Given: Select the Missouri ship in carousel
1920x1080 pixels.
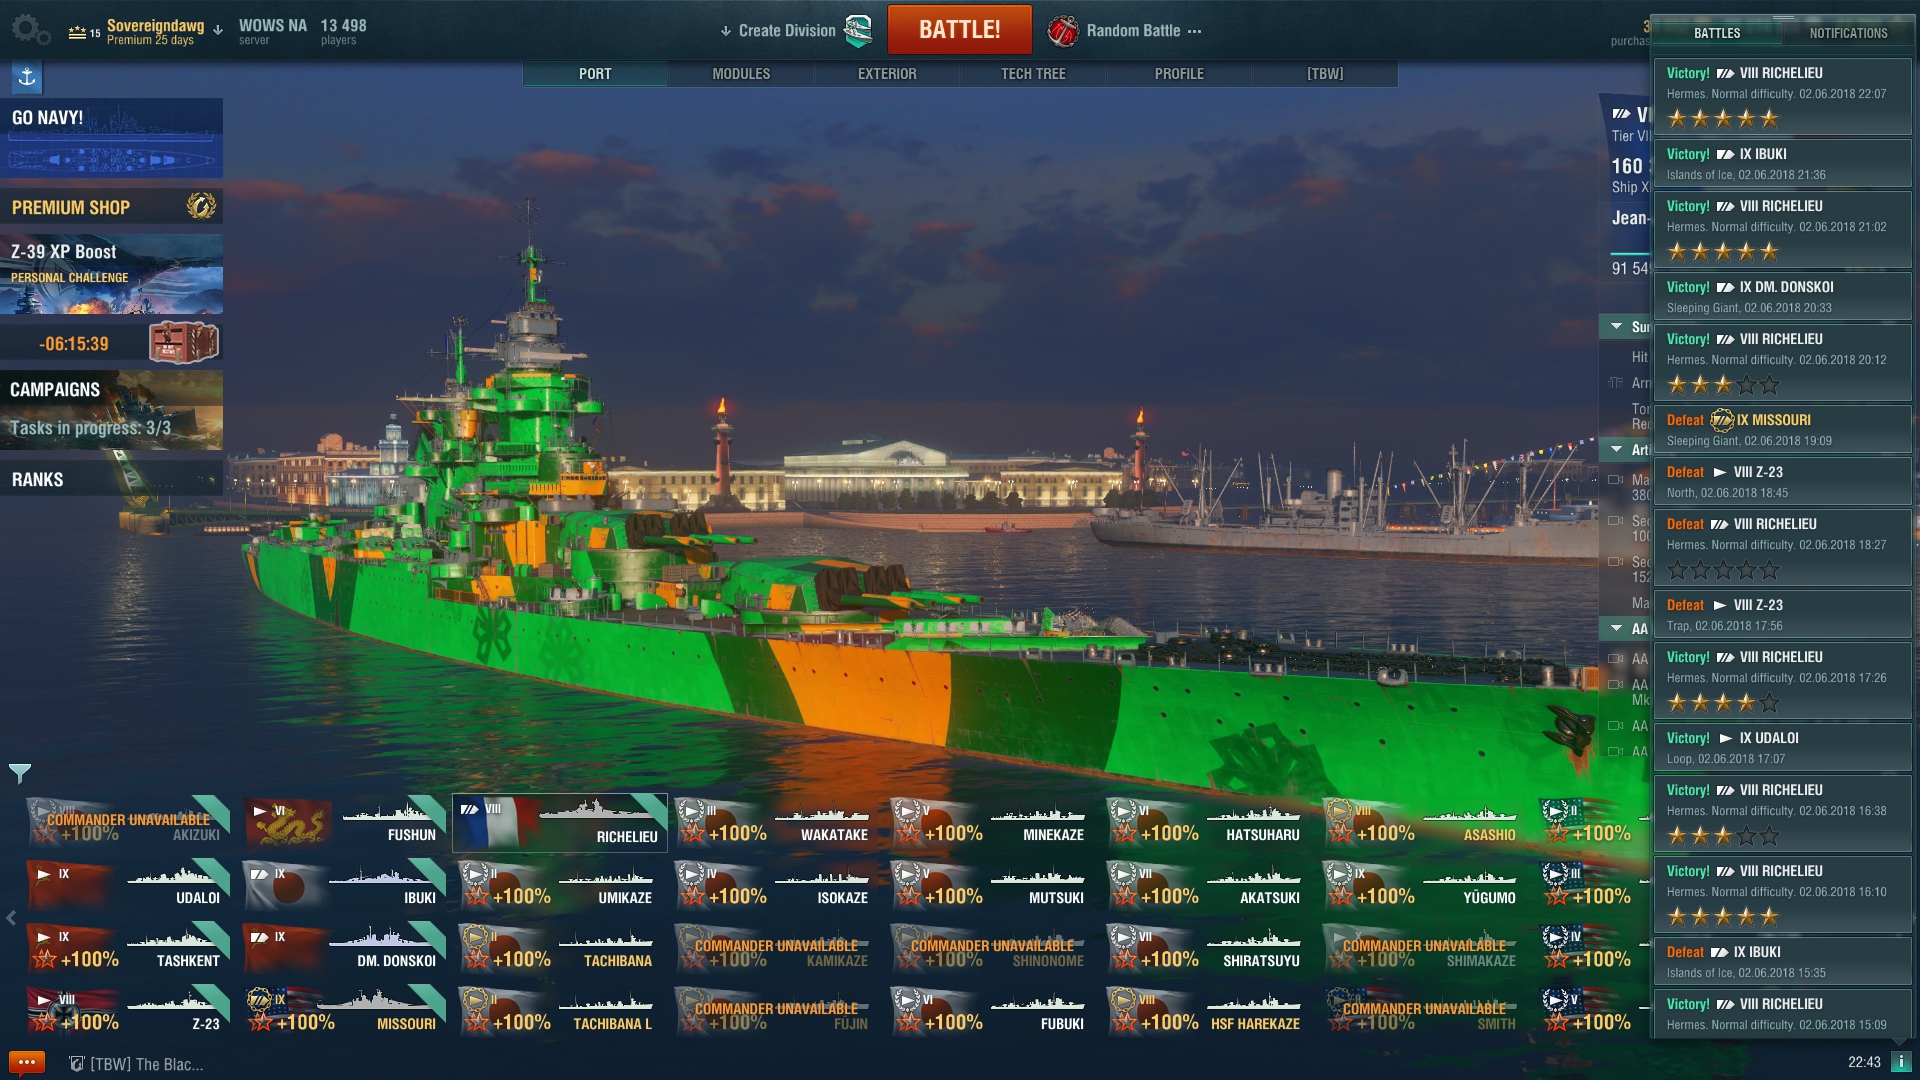Looking at the screenshot, I should pos(343,1010).
